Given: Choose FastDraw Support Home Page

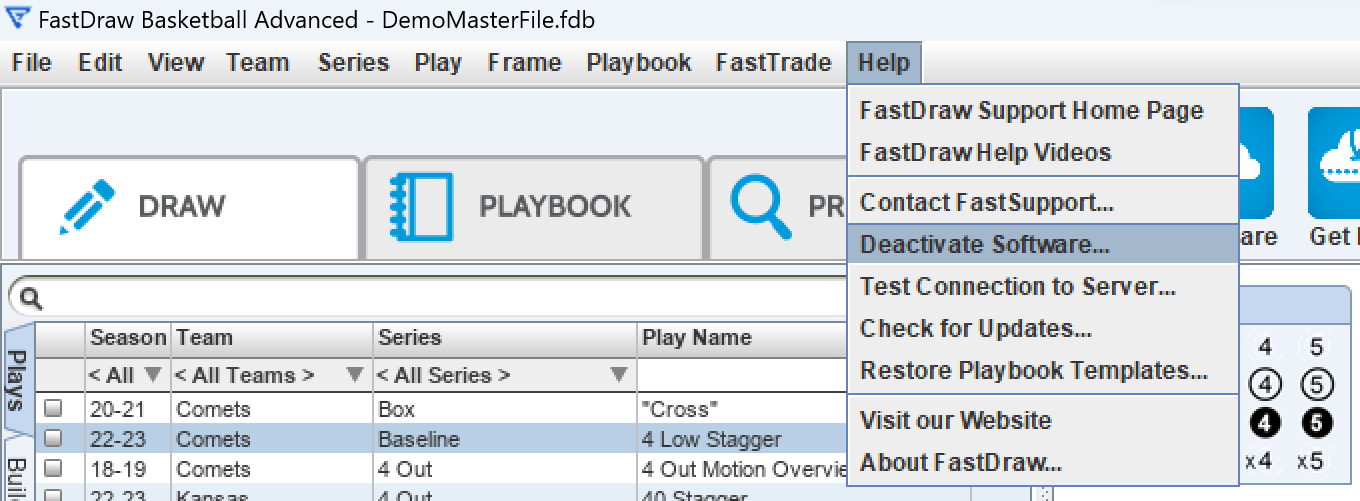Looking at the screenshot, I should [x=1043, y=110].
